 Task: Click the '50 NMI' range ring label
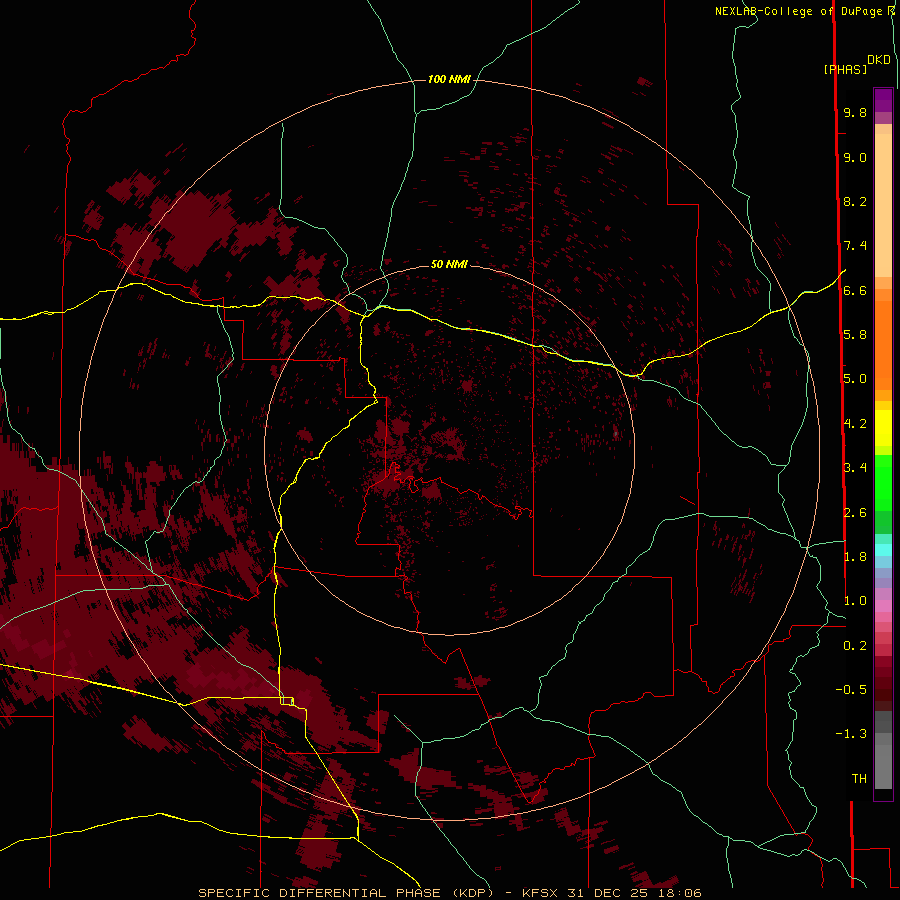pos(449,264)
